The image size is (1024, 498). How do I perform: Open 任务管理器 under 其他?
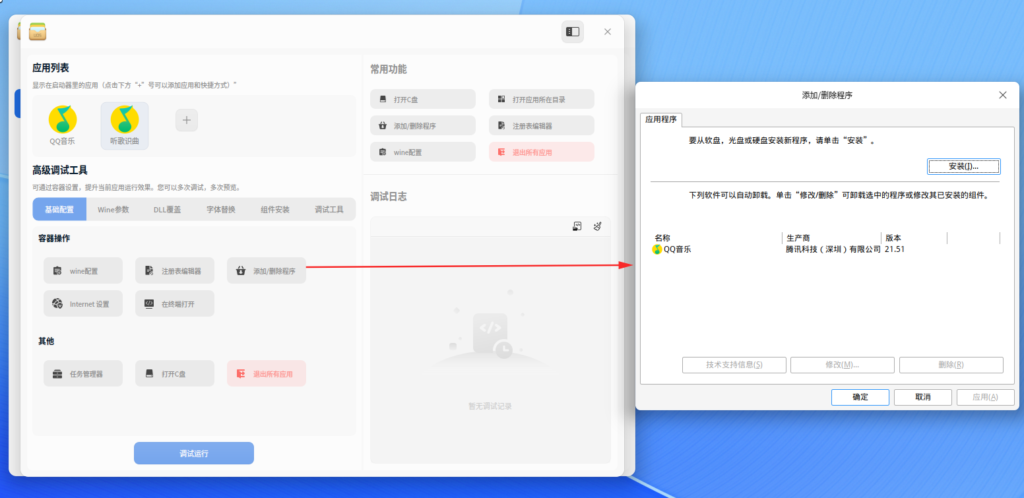point(83,374)
